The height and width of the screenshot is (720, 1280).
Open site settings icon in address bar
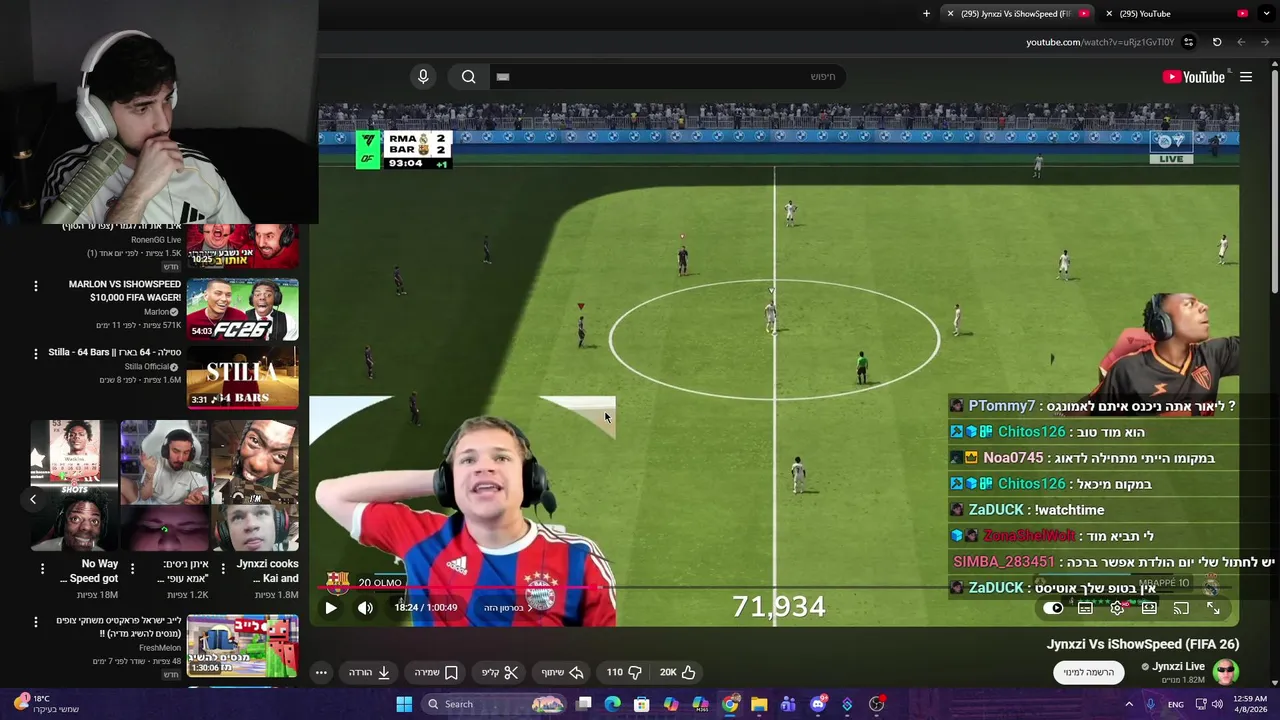(x=1188, y=42)
